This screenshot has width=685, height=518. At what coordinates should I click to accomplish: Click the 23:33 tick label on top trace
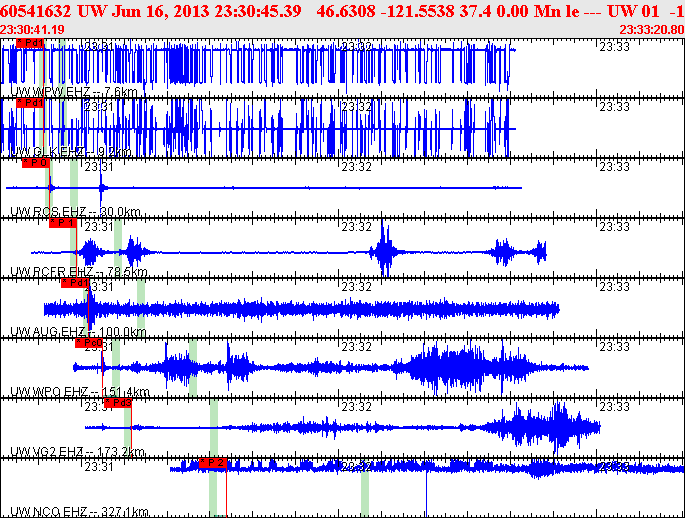click(x=613, y=47)
